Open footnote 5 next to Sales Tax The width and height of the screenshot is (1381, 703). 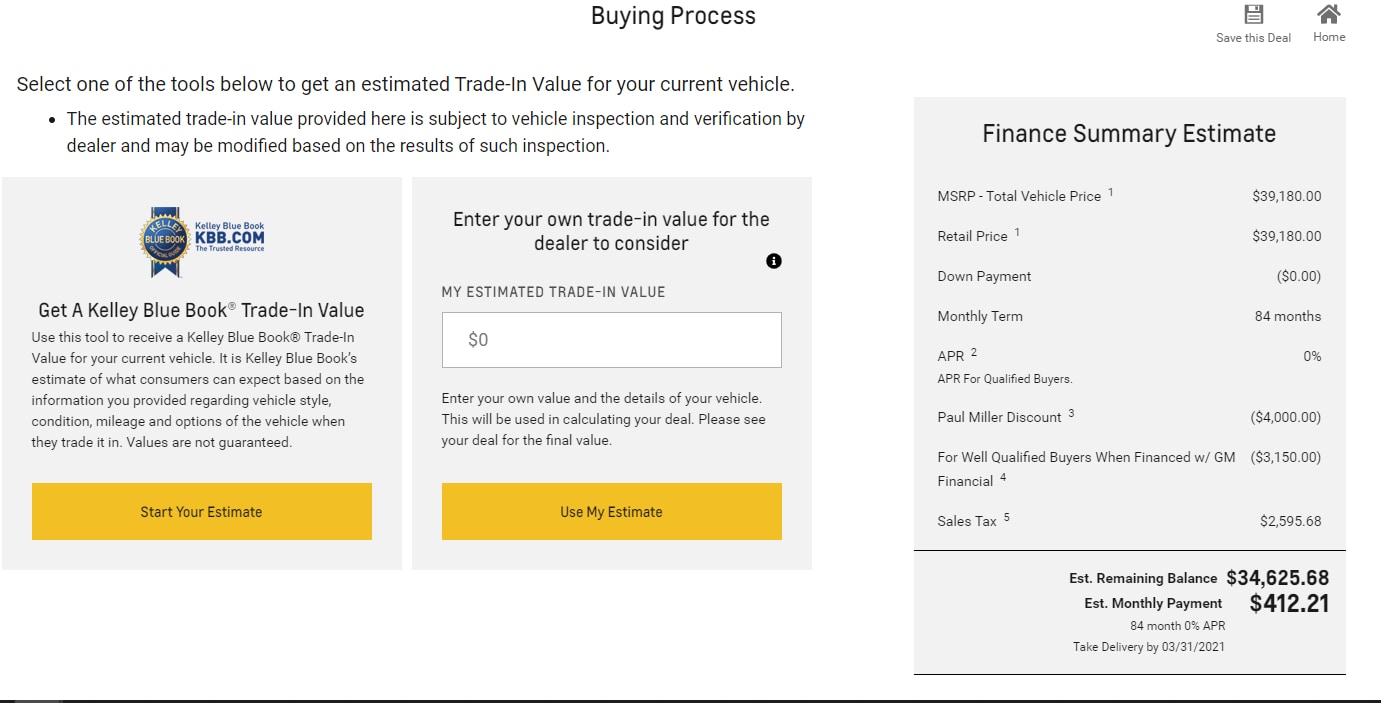click(x=1006, y=517)
